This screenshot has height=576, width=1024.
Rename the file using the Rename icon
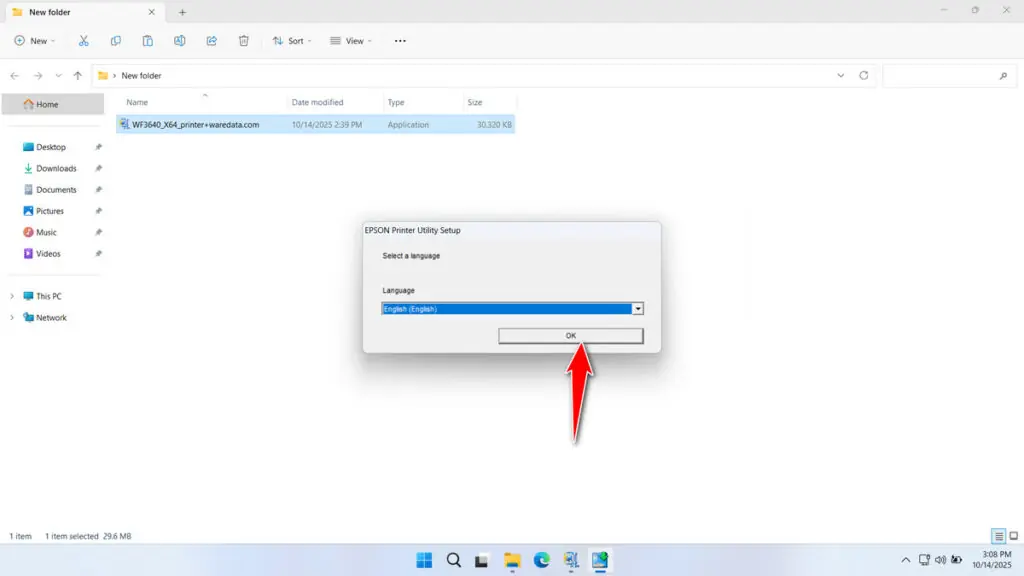click(x=179, y=41)
